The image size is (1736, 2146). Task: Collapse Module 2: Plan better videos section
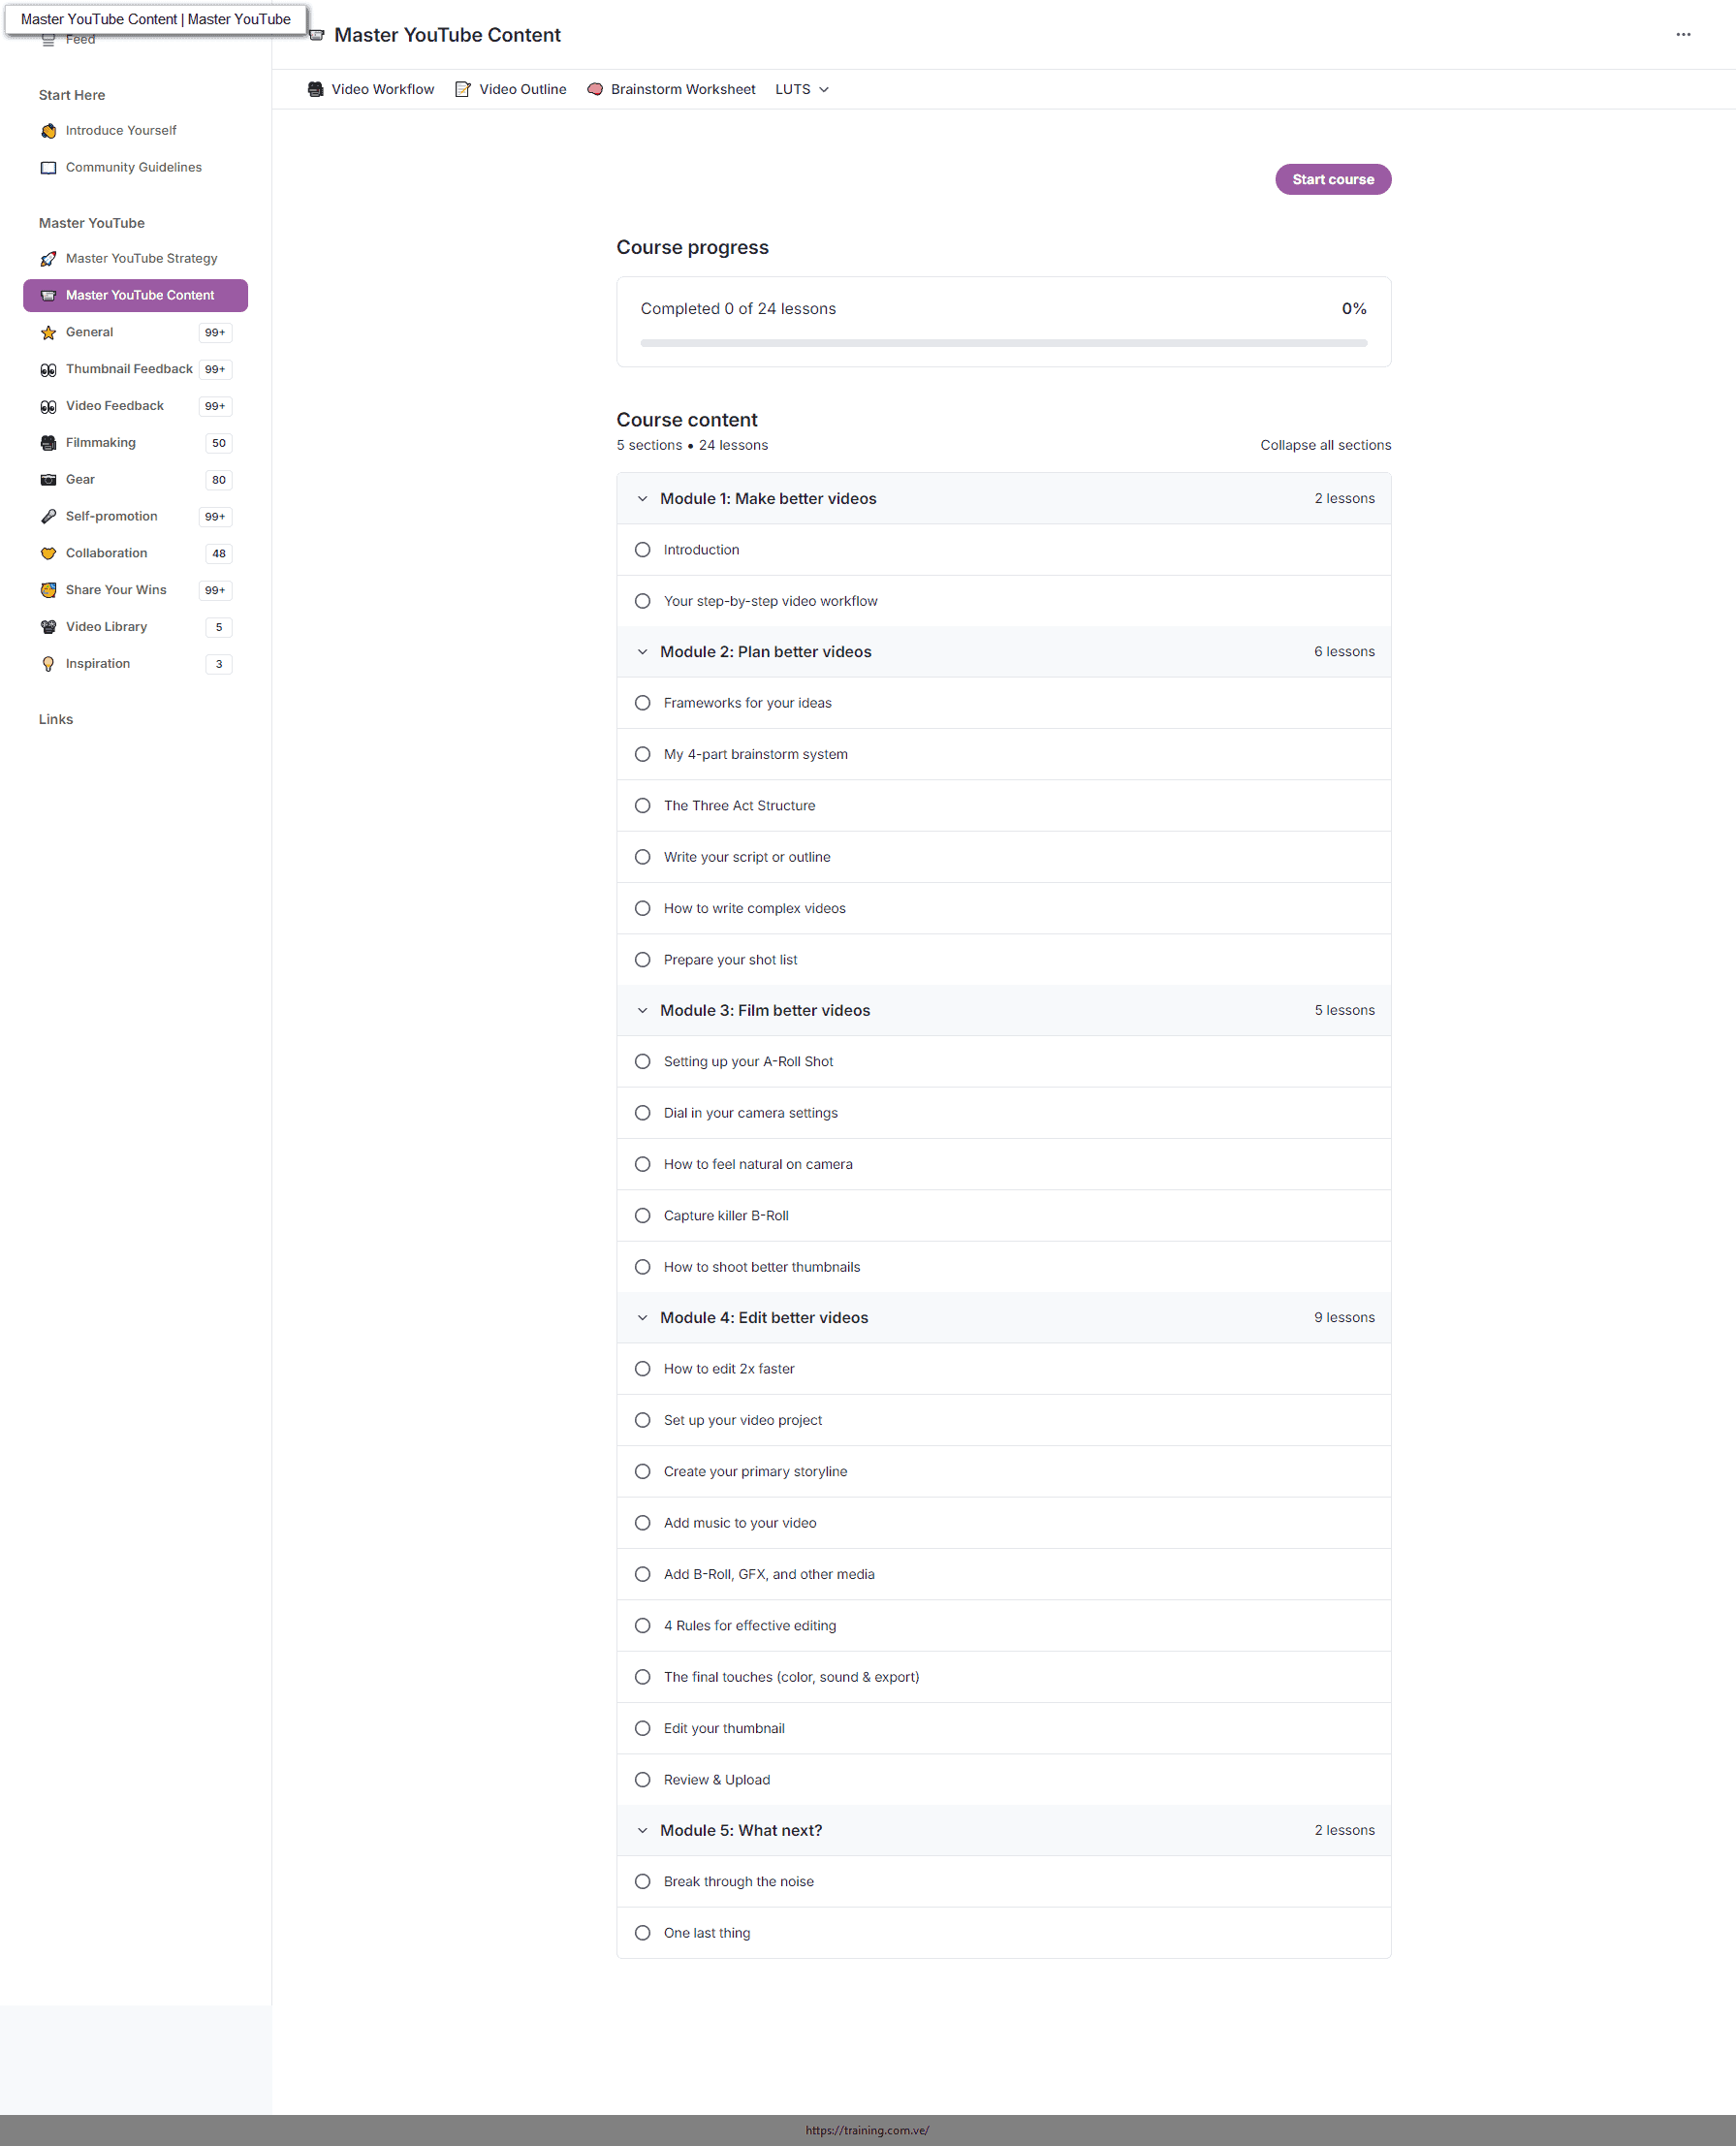[x=643, y=652]
